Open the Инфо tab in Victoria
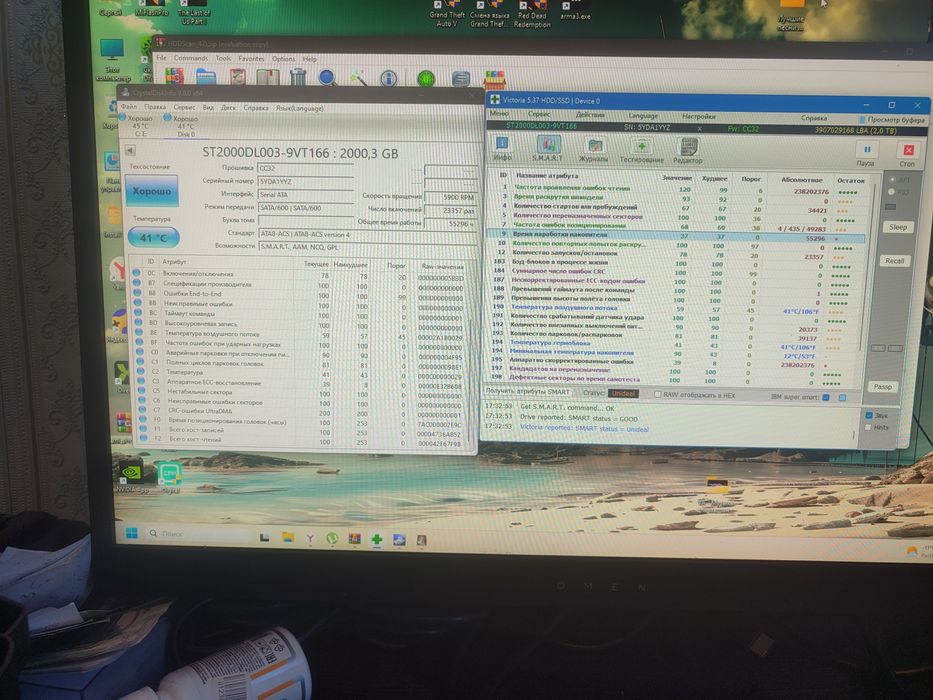The height and width of the screenshot is (700, 933). (502, 149)
